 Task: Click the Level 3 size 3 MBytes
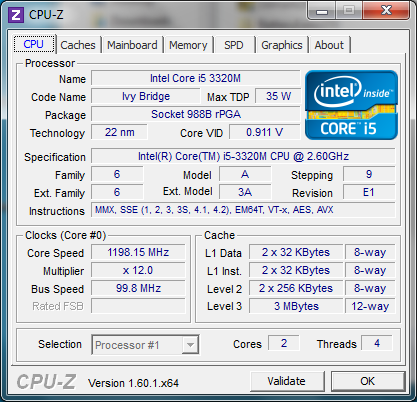point(296,306)
